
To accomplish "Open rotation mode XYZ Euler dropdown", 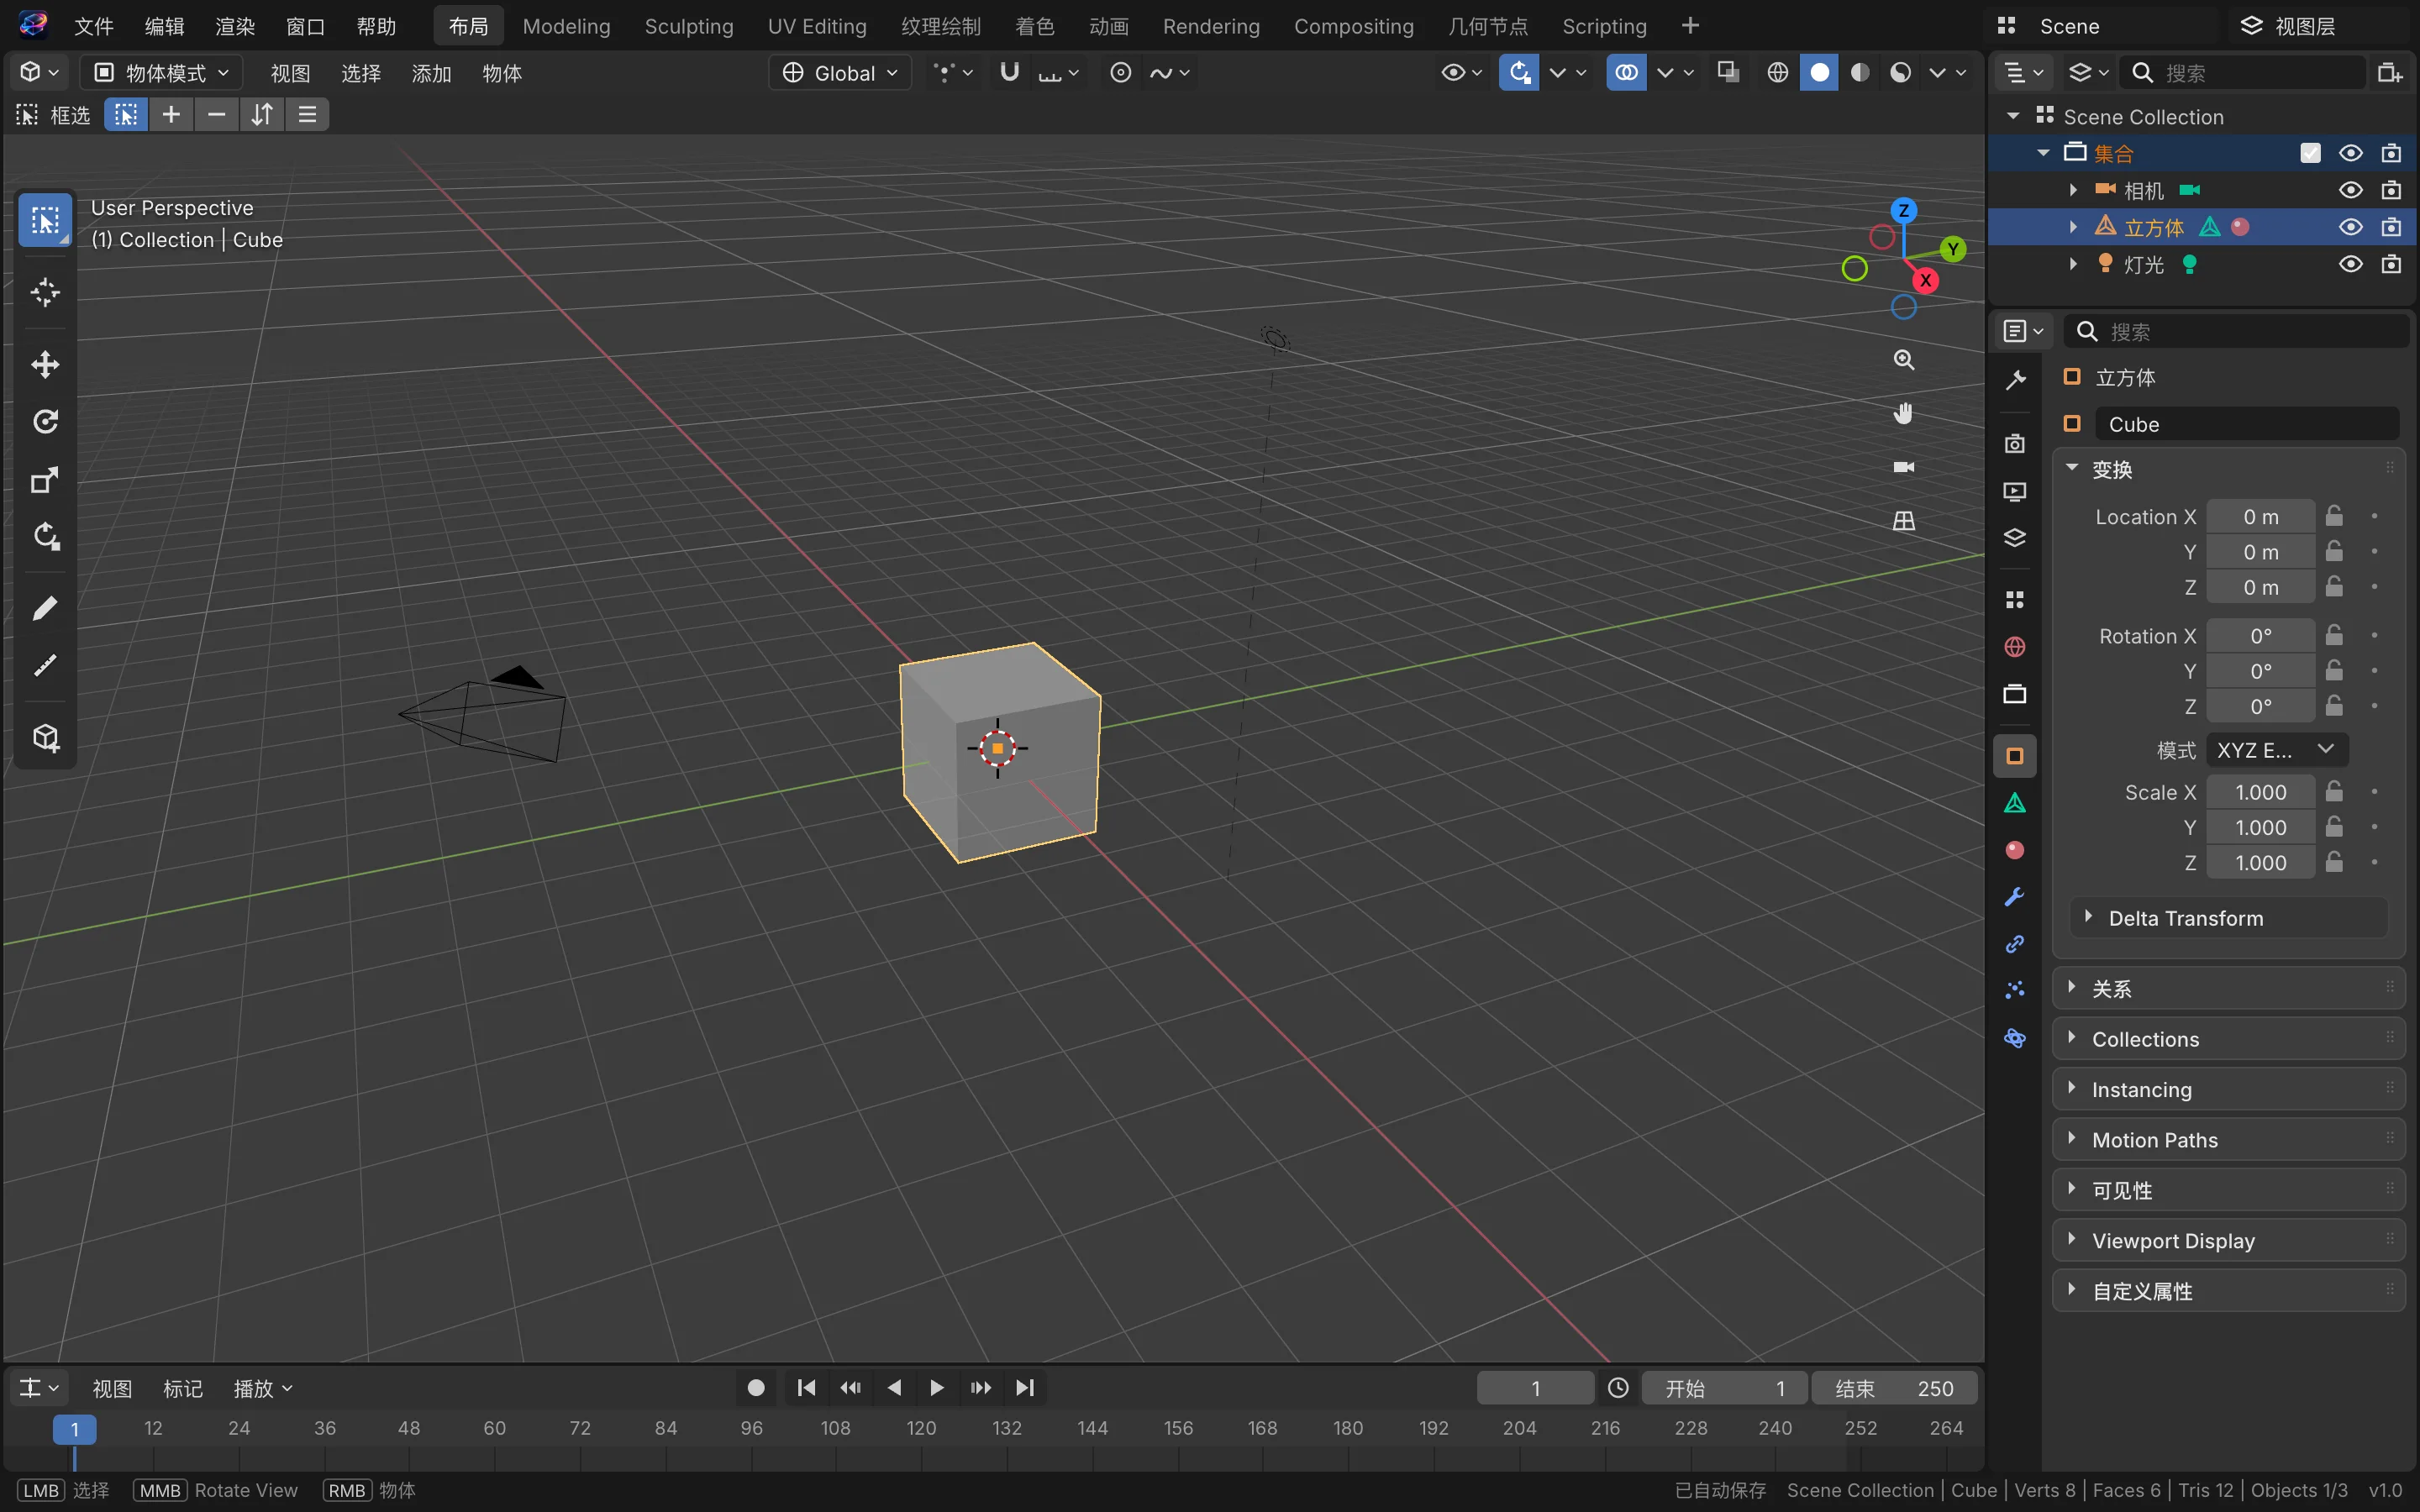I will (2276, 750).
